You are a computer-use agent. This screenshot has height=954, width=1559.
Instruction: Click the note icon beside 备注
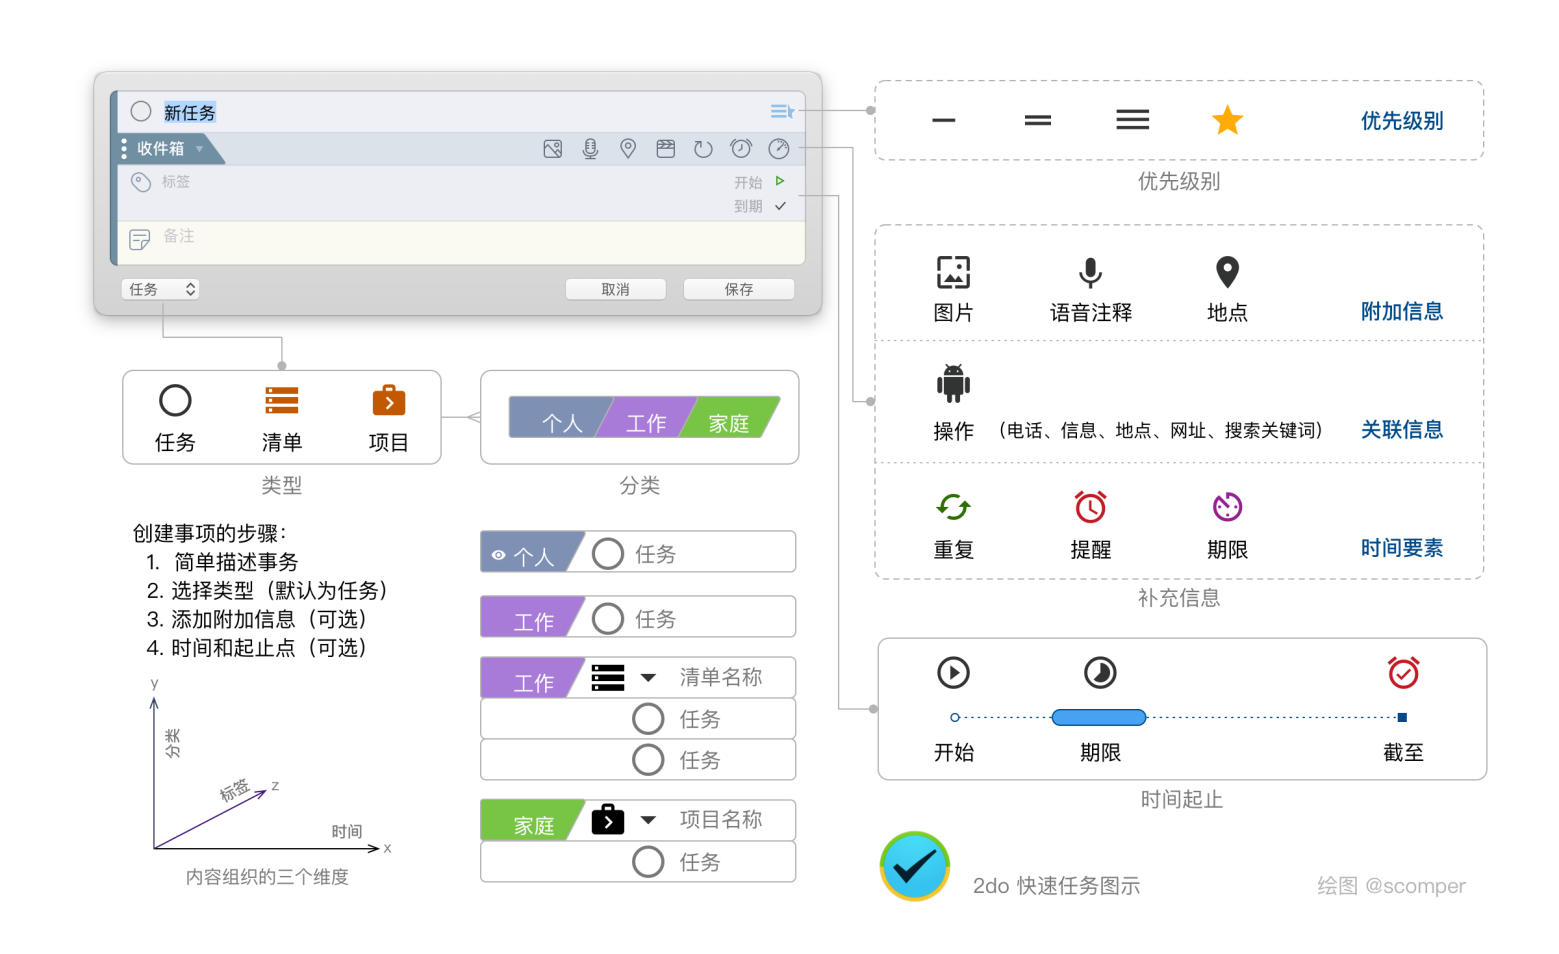tap(140, 239)
